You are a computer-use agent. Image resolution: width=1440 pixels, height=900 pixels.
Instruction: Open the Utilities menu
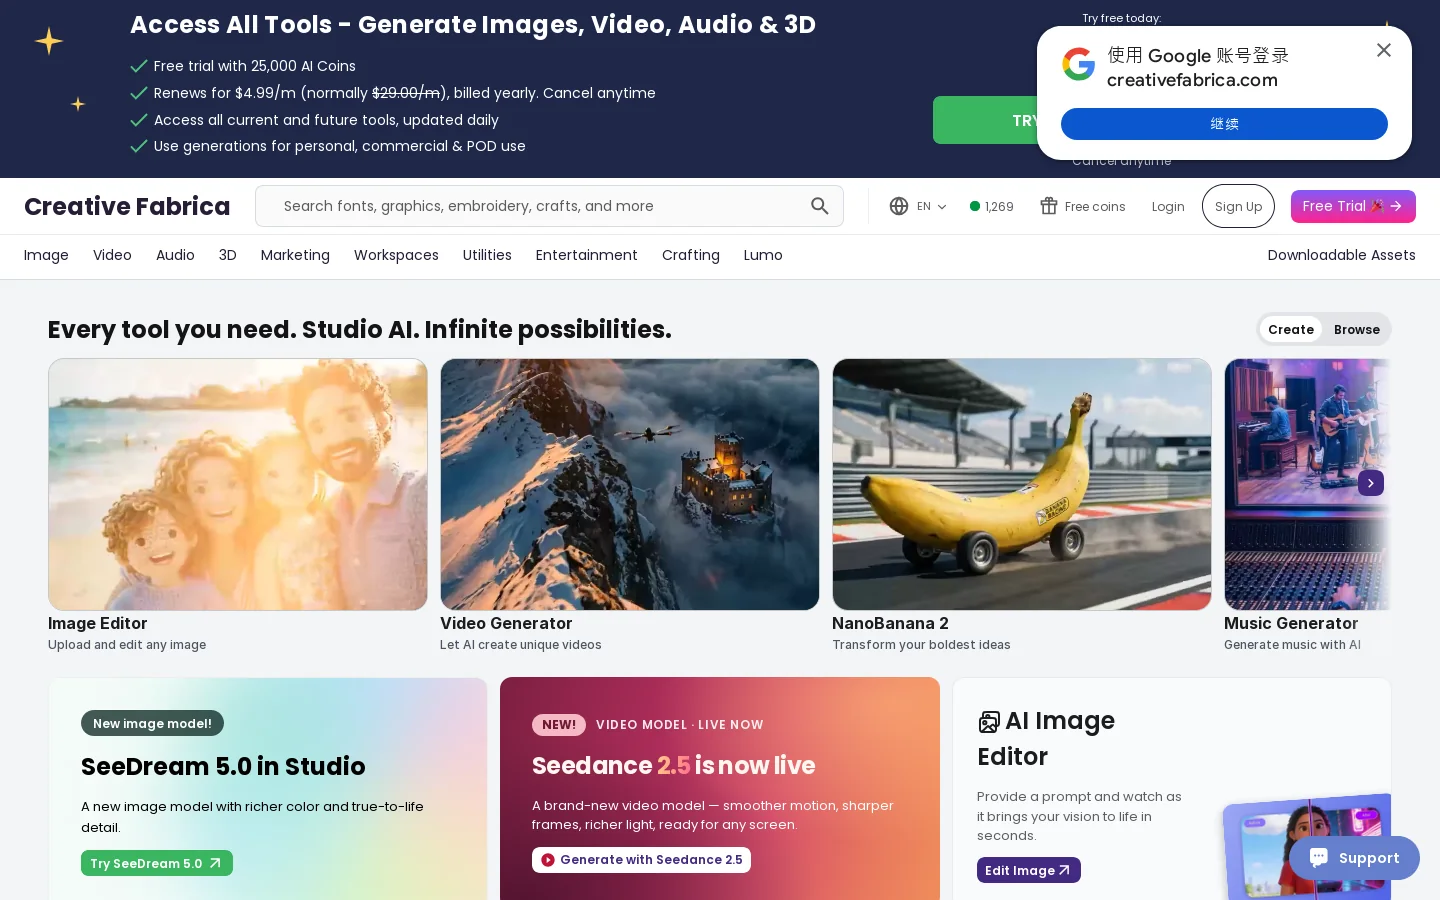(x=487, y=255)
